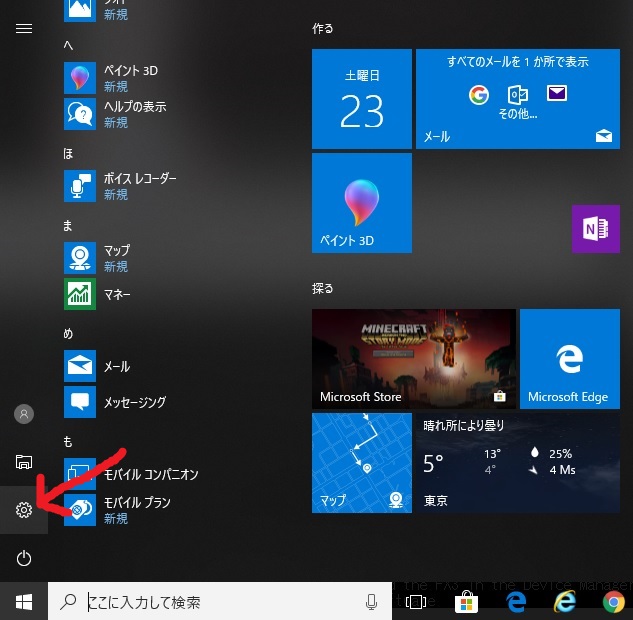This screenshot has width=633, height=620.
Task: Click the ボイス レコーダー microphone icon
Action: [80, 186]
